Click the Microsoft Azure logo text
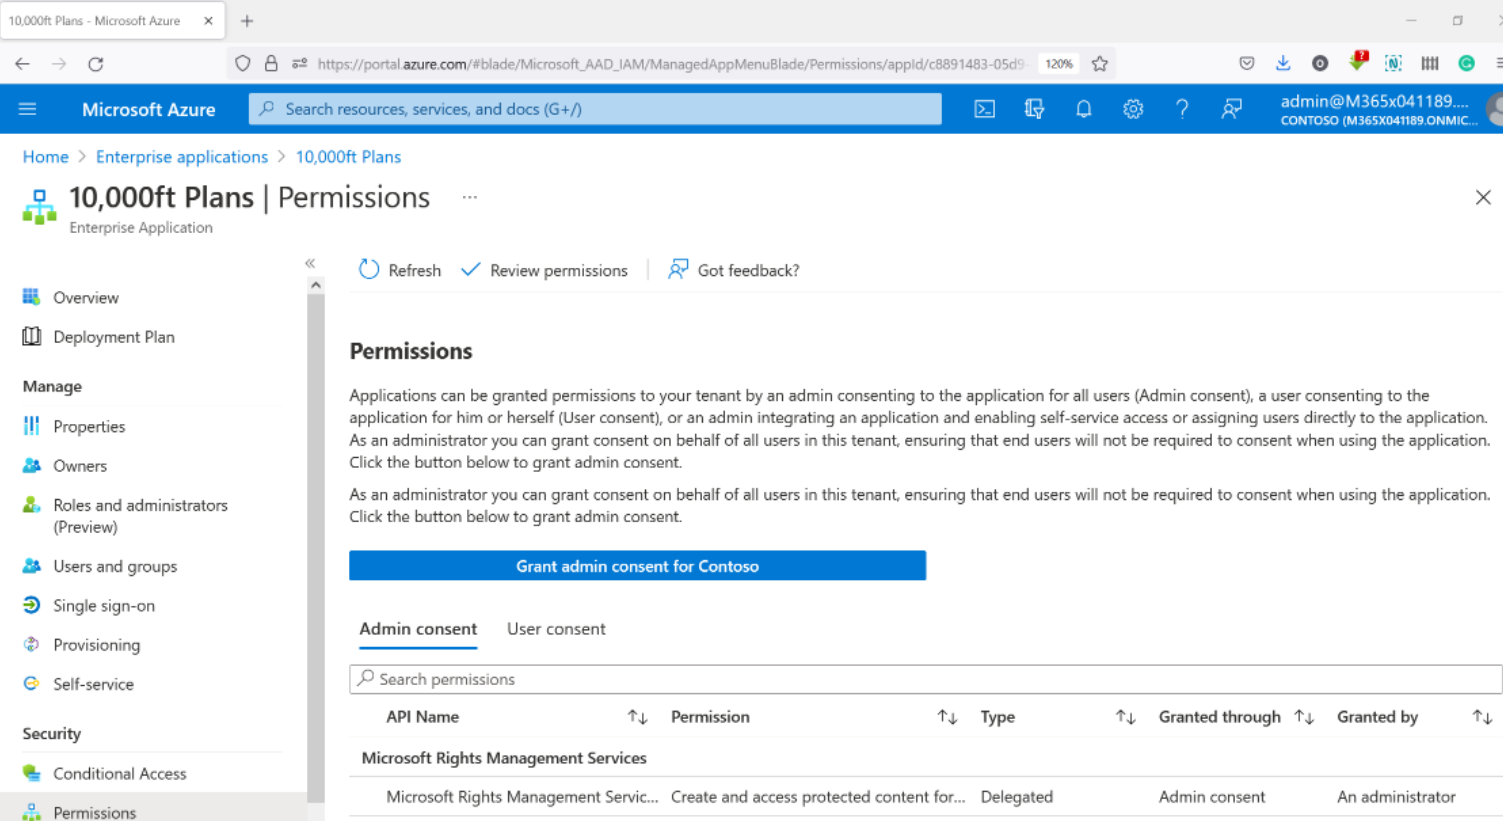1503x821 pixels. [149, 109]
